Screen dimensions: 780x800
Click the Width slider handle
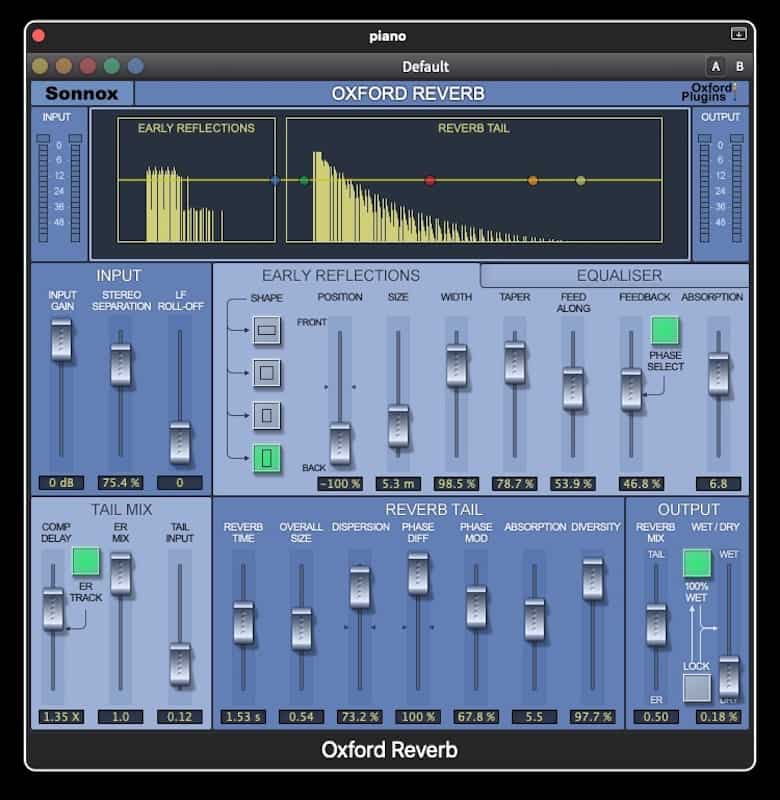click(x=456, y=366)
